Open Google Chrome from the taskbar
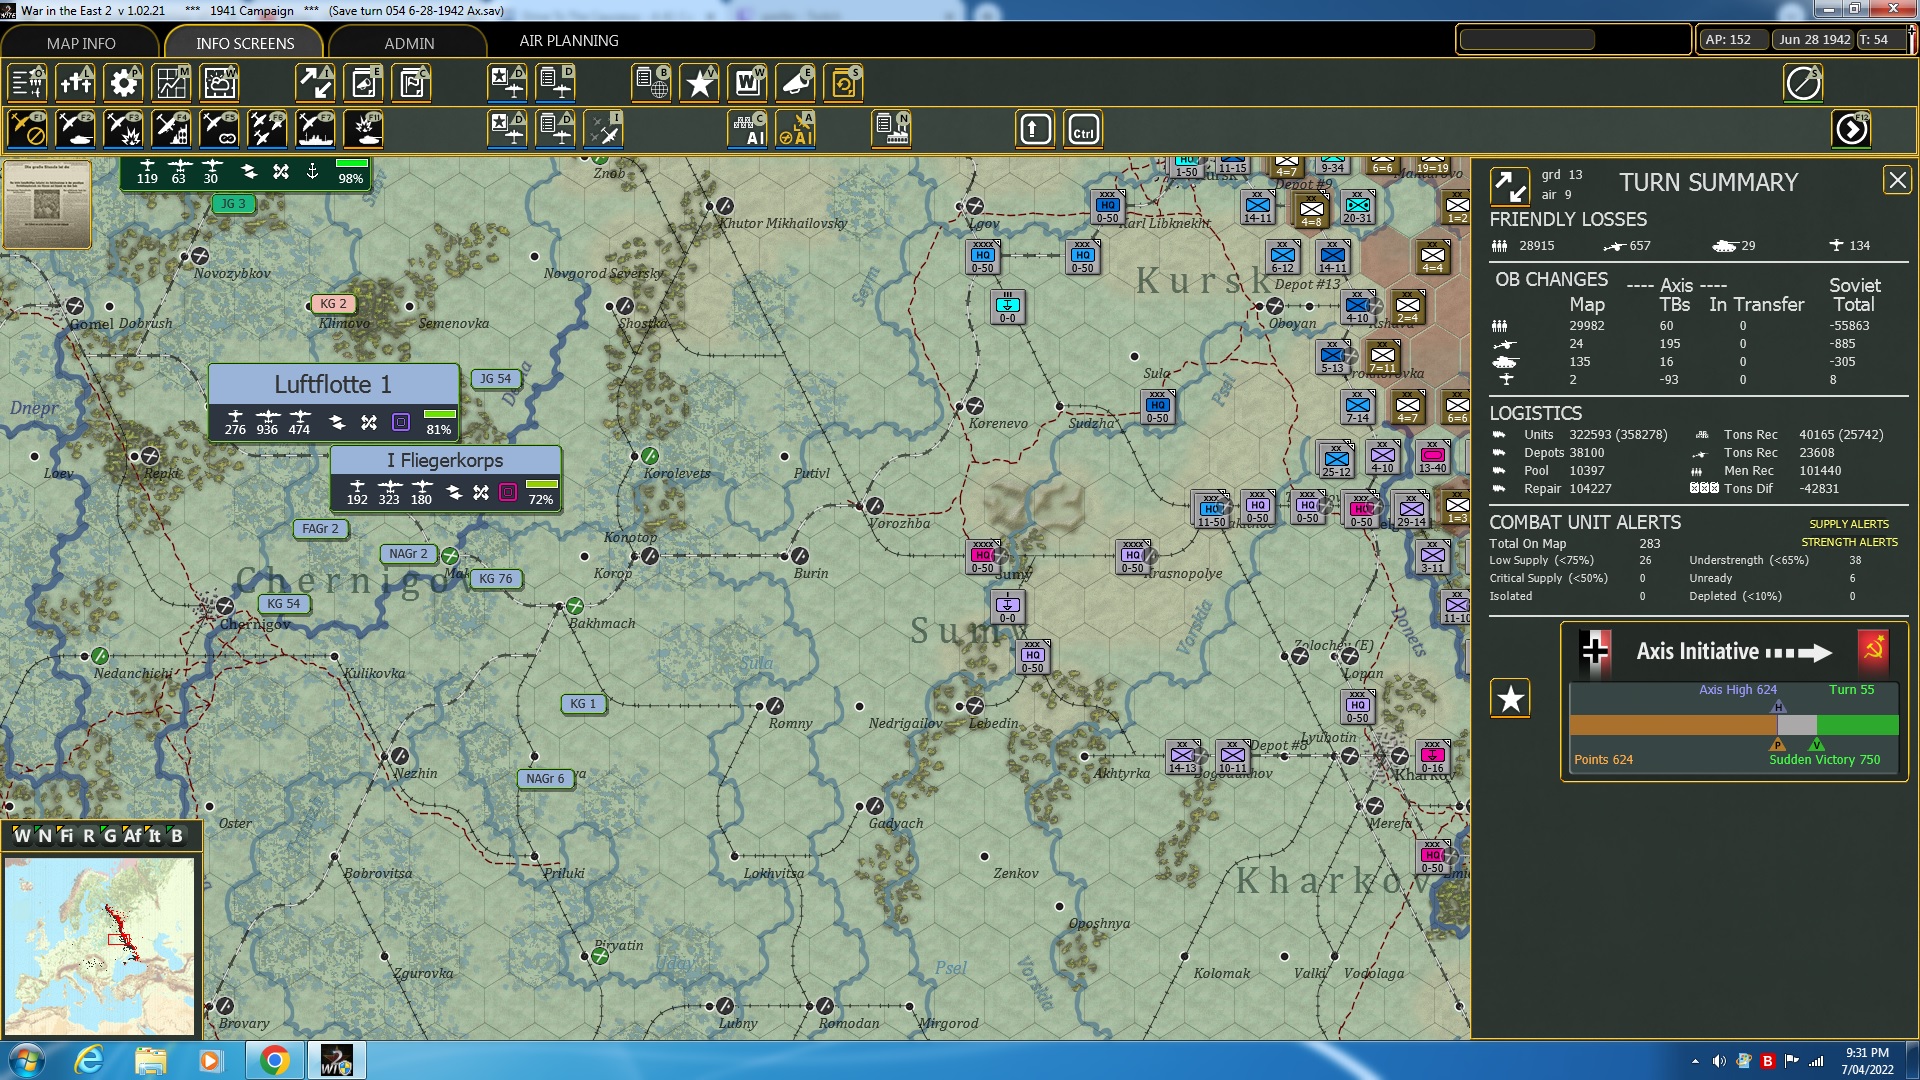The height and width of the screenshot is (1080, 1920). click(x=273, y=1060)
